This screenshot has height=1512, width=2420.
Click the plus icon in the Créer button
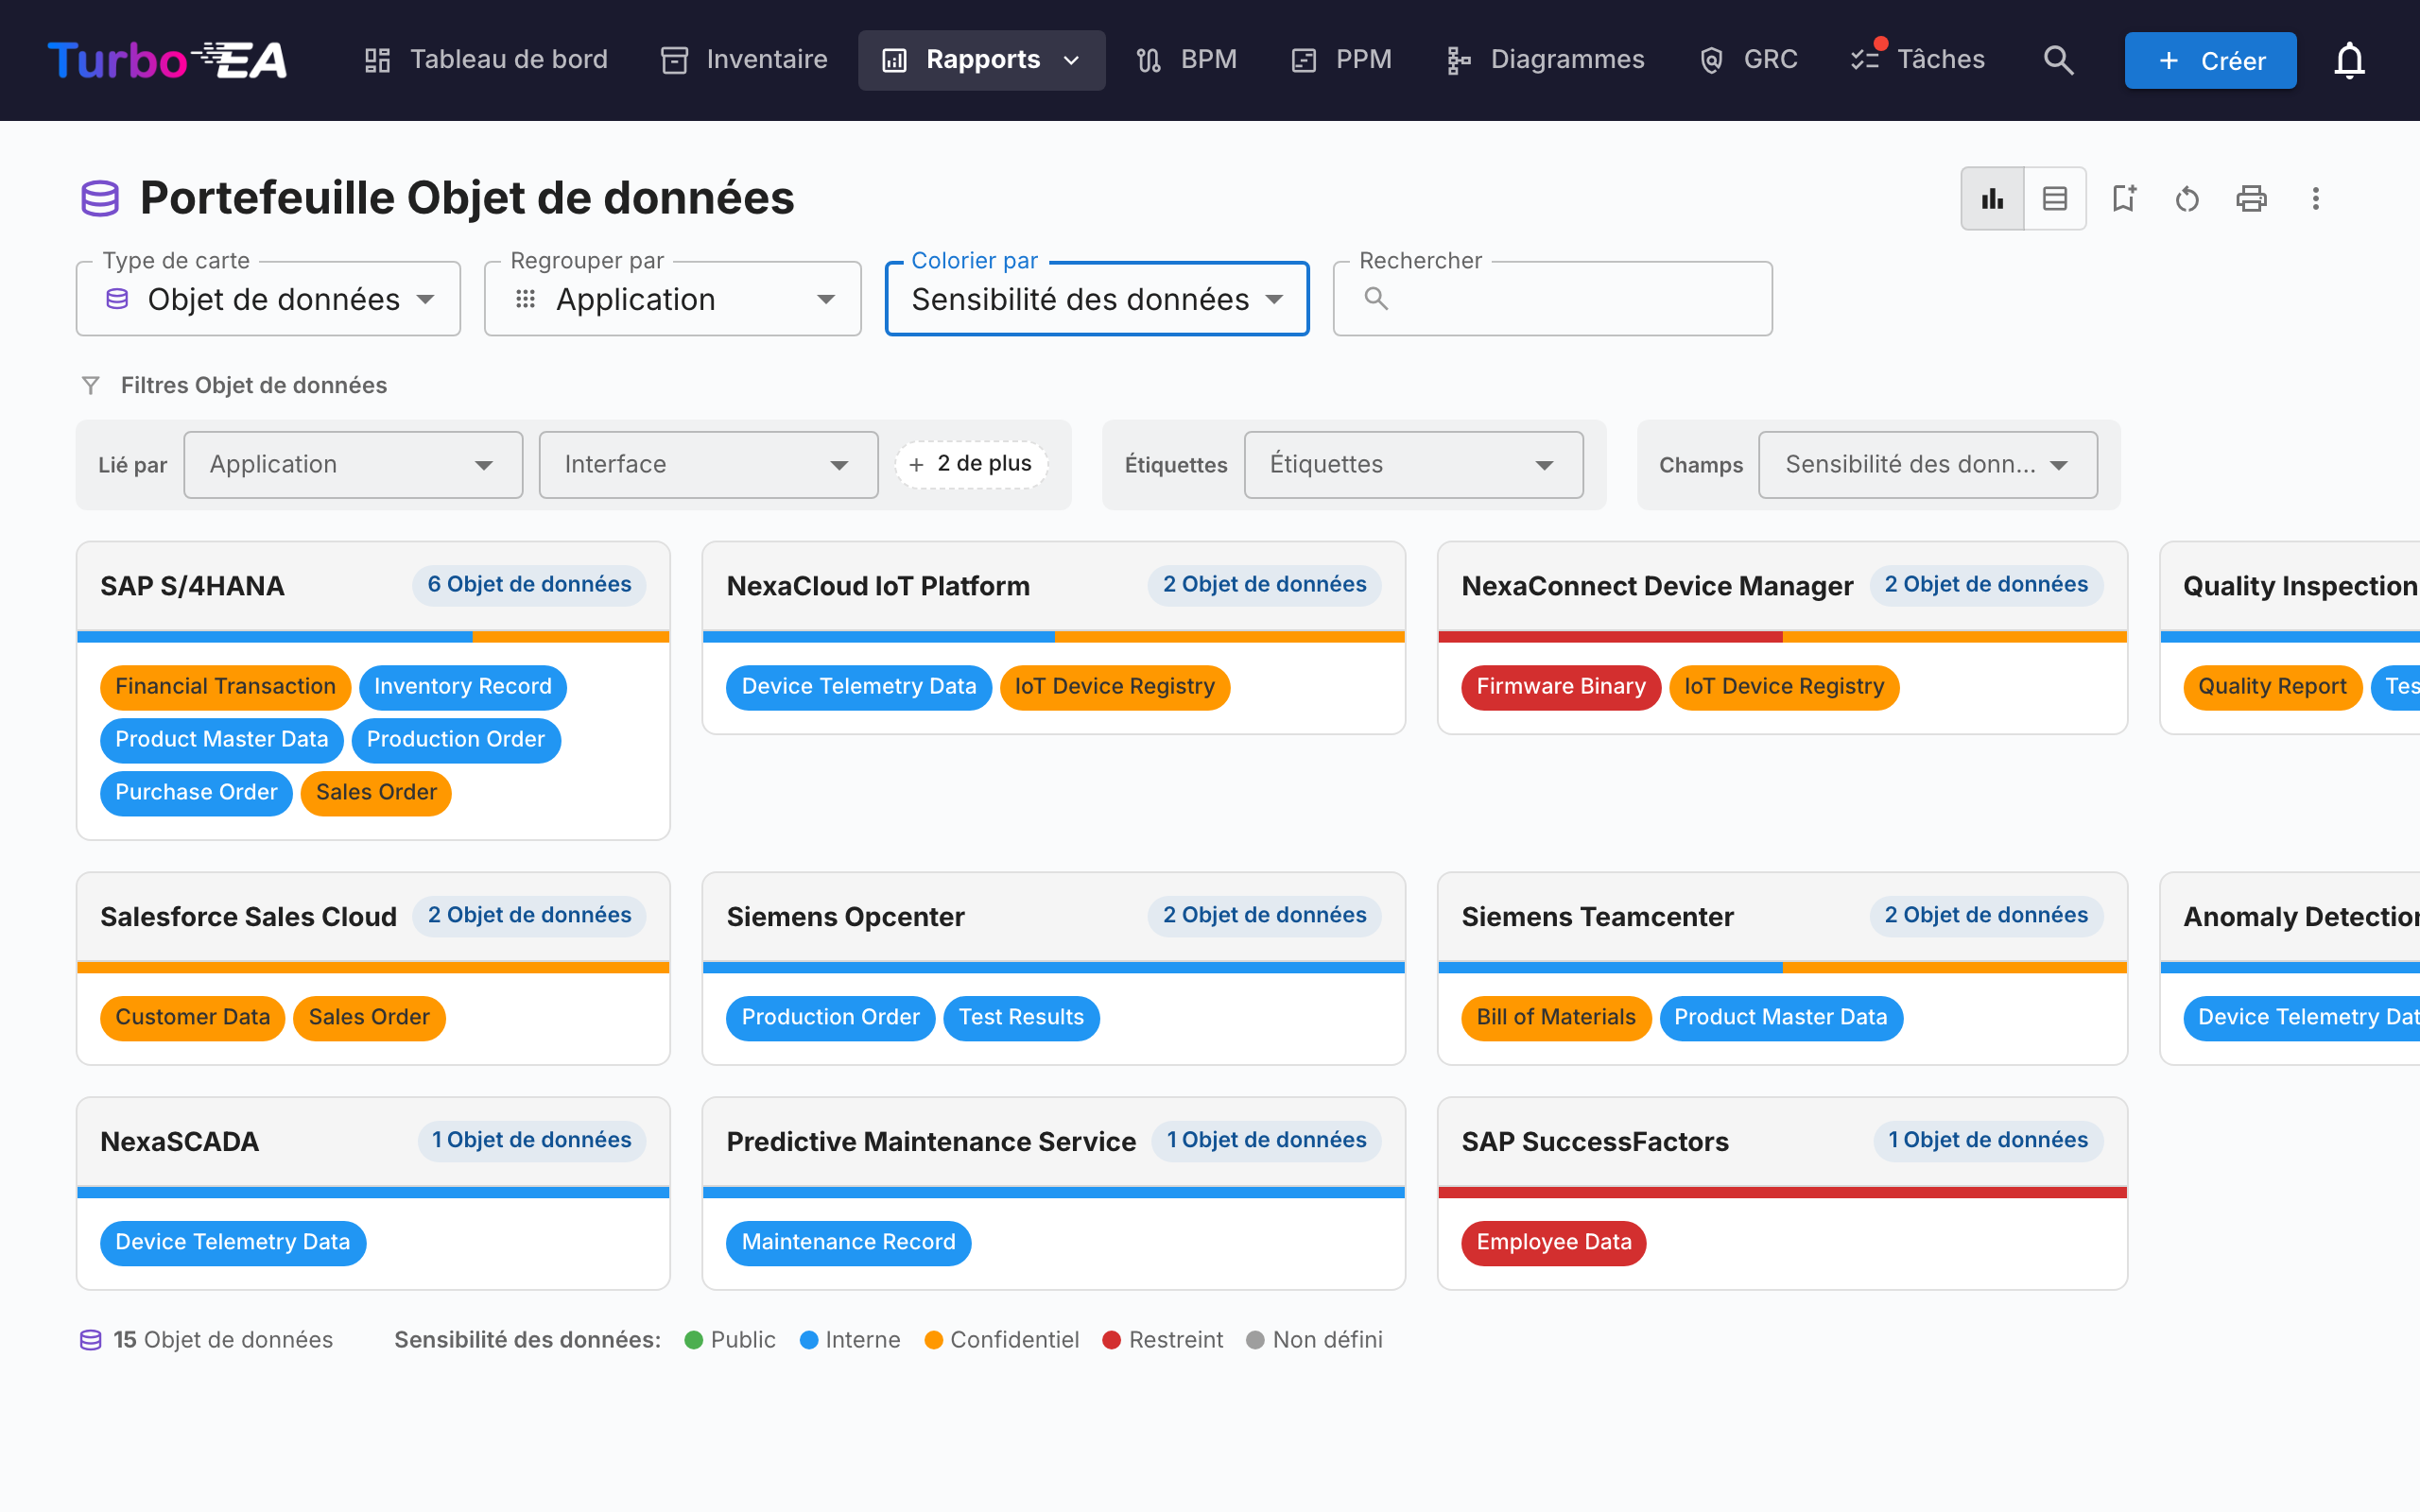(2169, 61)
